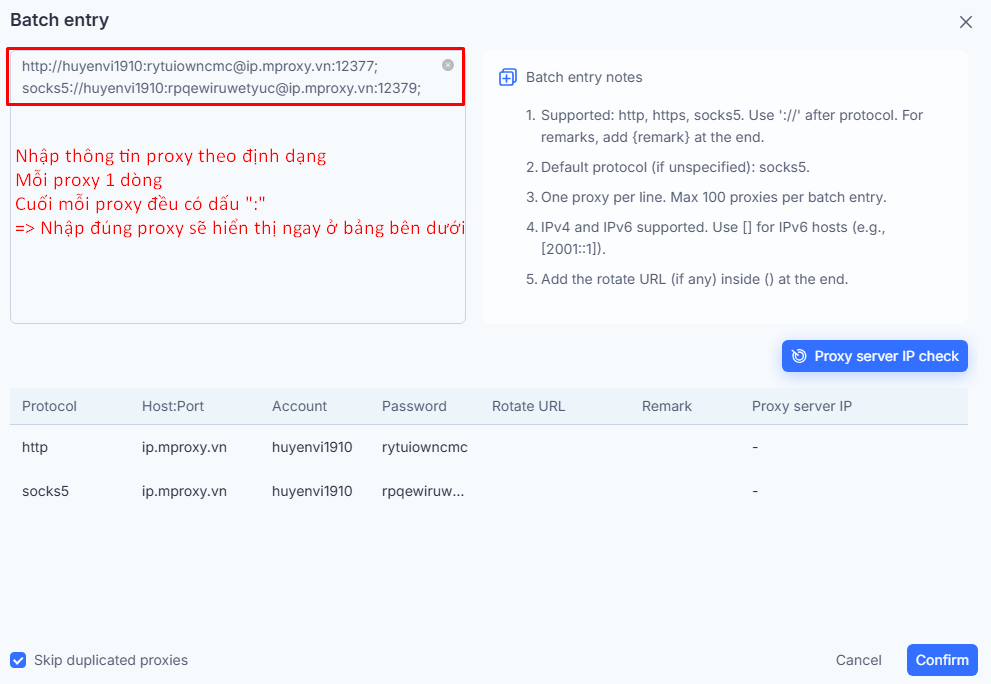The image size is (991, 684).
Task: Click ip.mproxy.vn in the http row
Action: pos(184,447)
